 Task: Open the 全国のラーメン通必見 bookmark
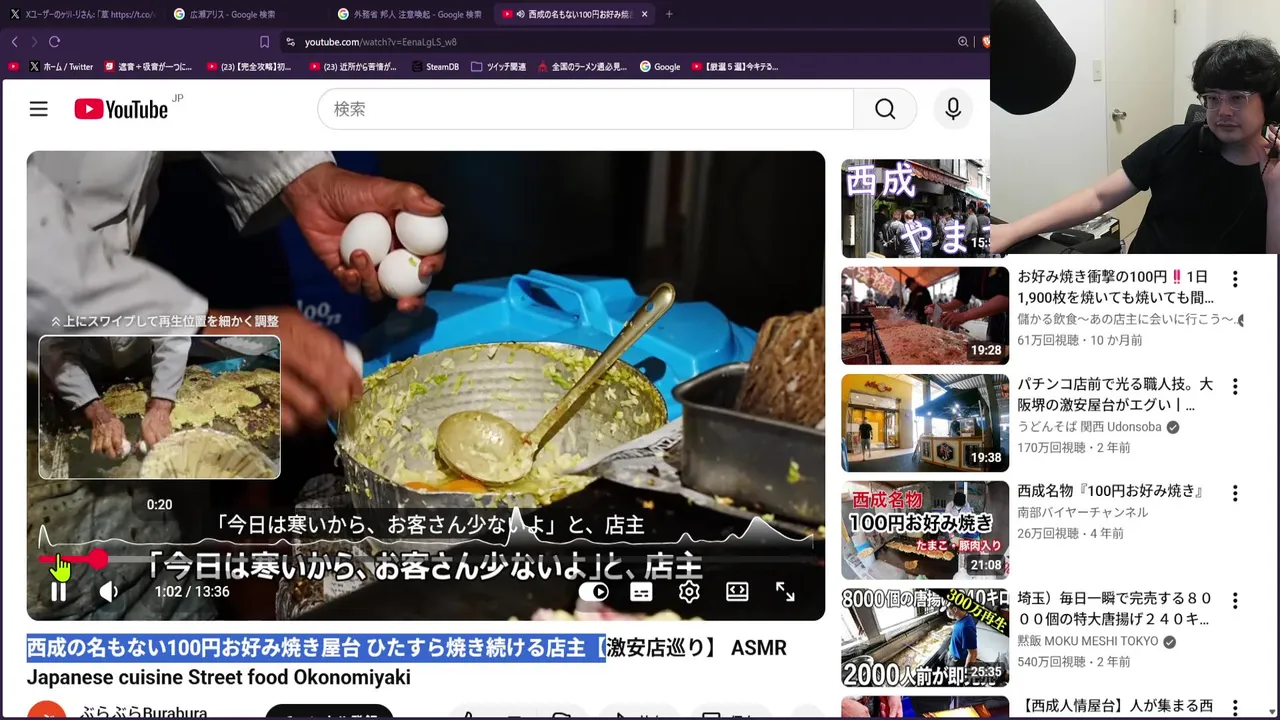click(x=582, y=67)
